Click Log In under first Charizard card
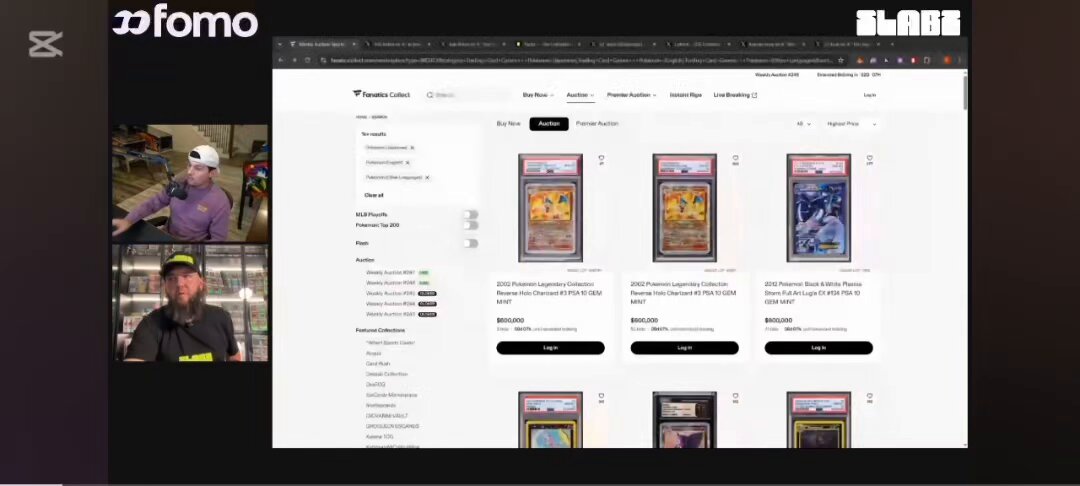The image size is (1080, 486). coord(550,348)
